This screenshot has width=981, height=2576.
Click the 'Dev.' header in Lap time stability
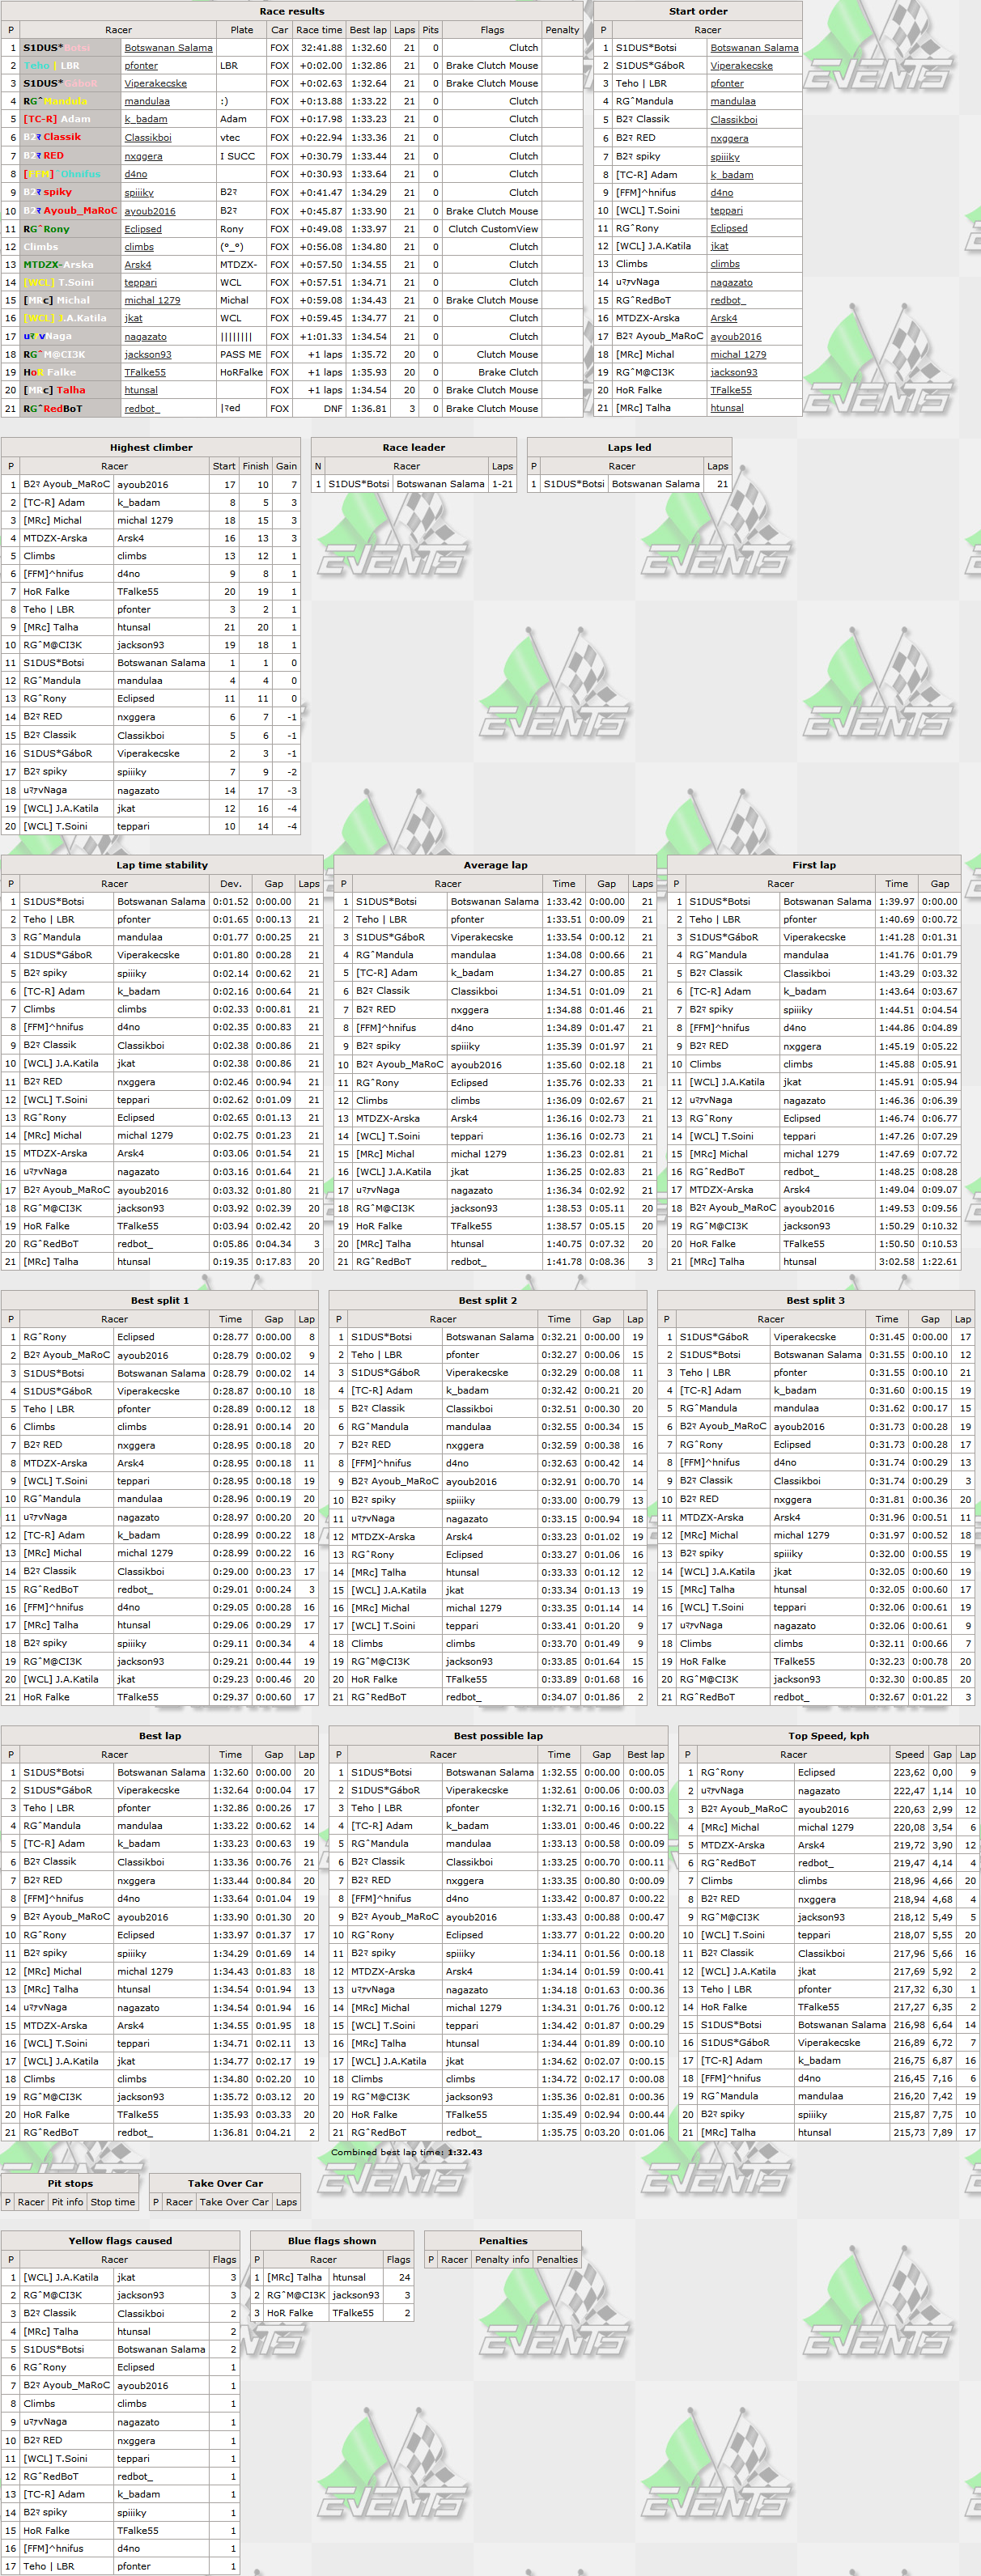coord(231,884)
